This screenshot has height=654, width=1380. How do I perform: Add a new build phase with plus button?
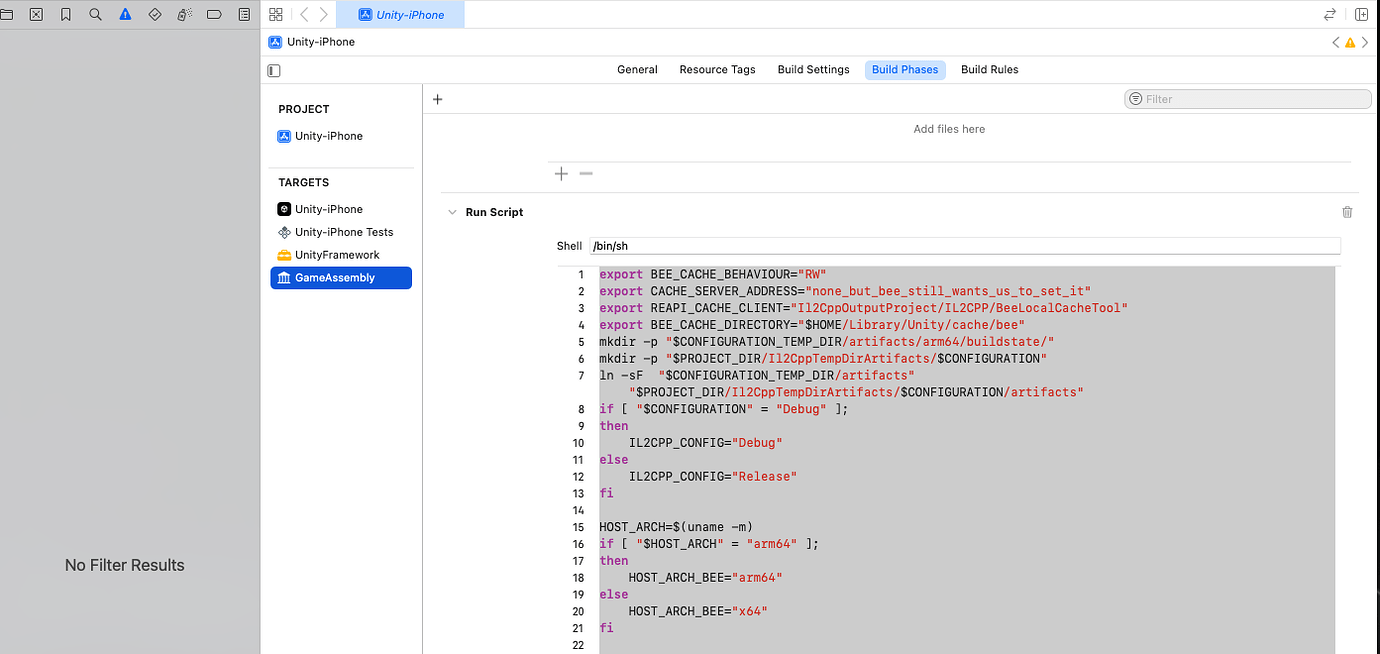tap(437, 99)
